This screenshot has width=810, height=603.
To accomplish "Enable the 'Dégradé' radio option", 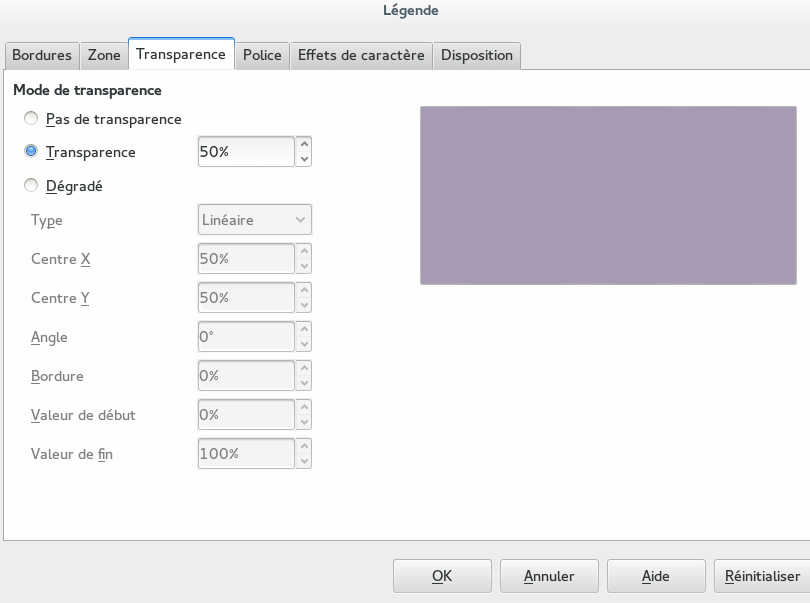I will [x=32, y=185].
